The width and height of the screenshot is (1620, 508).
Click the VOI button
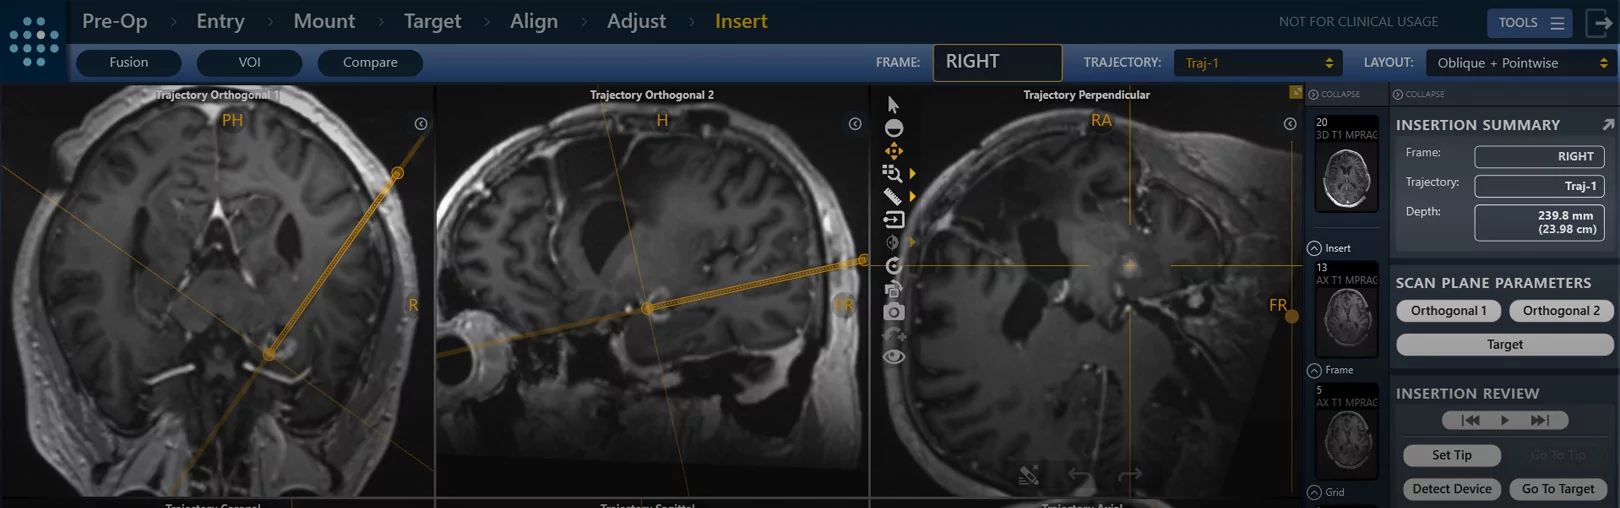tap(250, 62)
